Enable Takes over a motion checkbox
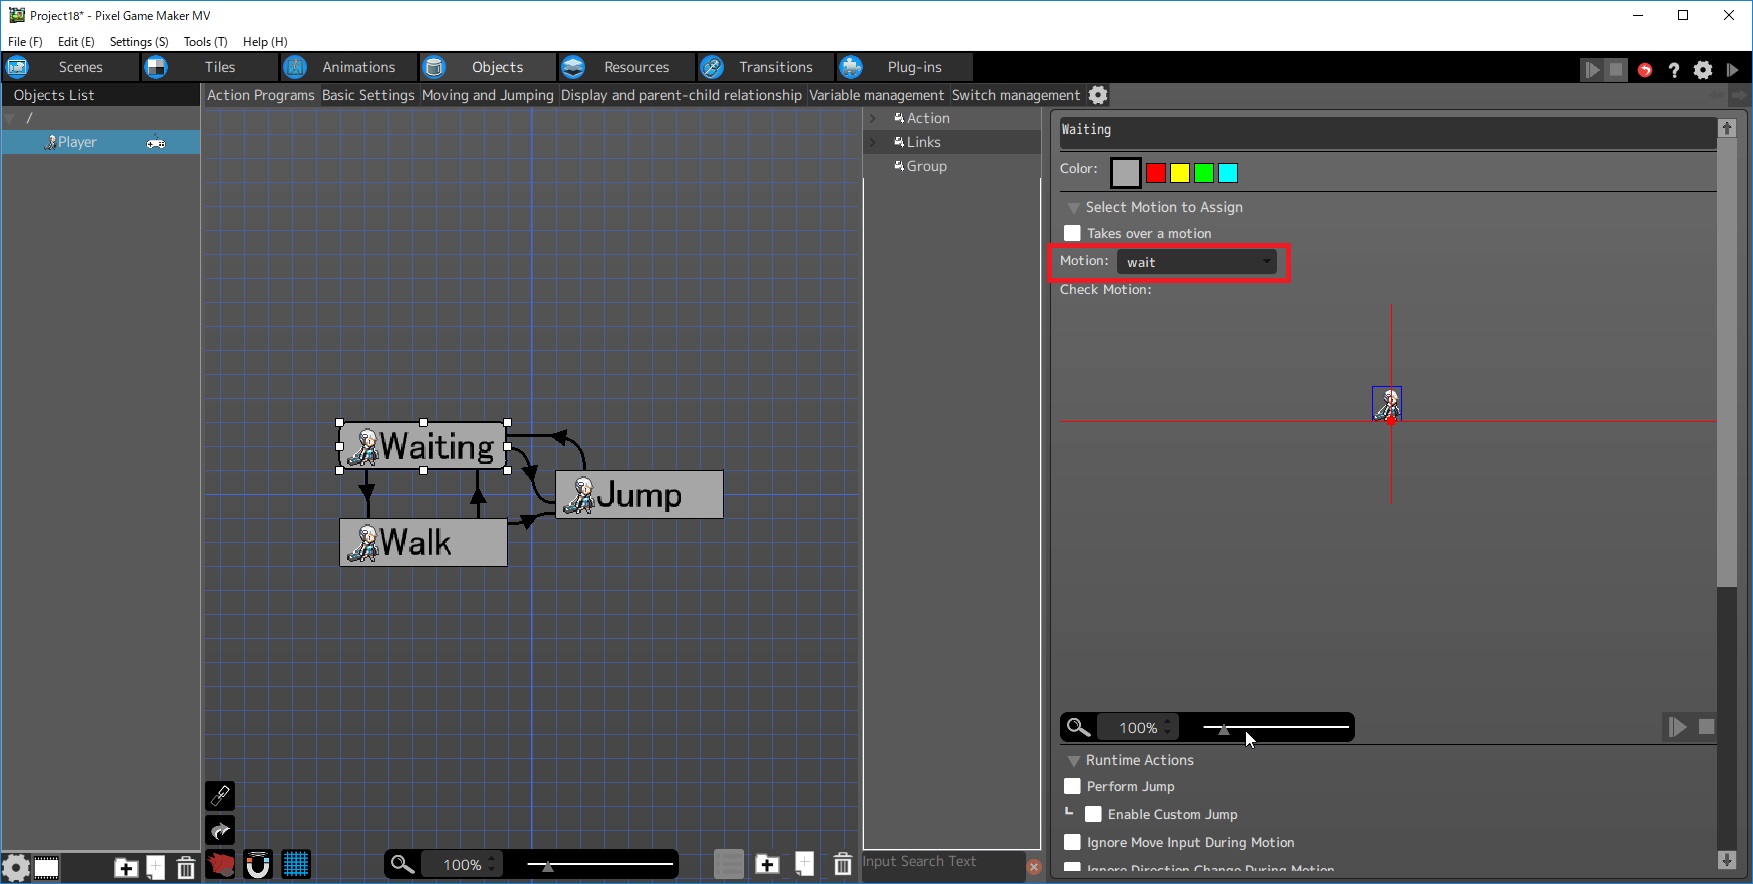Screen dimensions: 1753x884 tap(1072, 233)
